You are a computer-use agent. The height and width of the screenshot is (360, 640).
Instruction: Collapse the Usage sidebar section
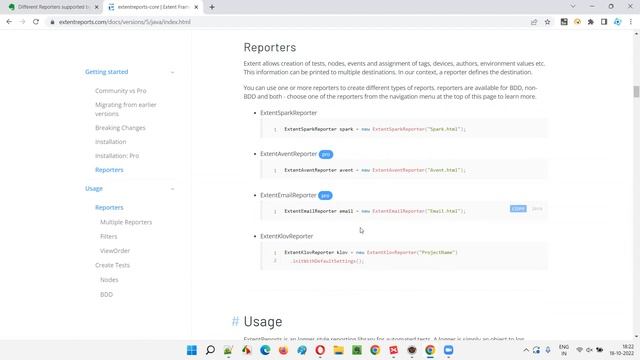coord(172,189)
